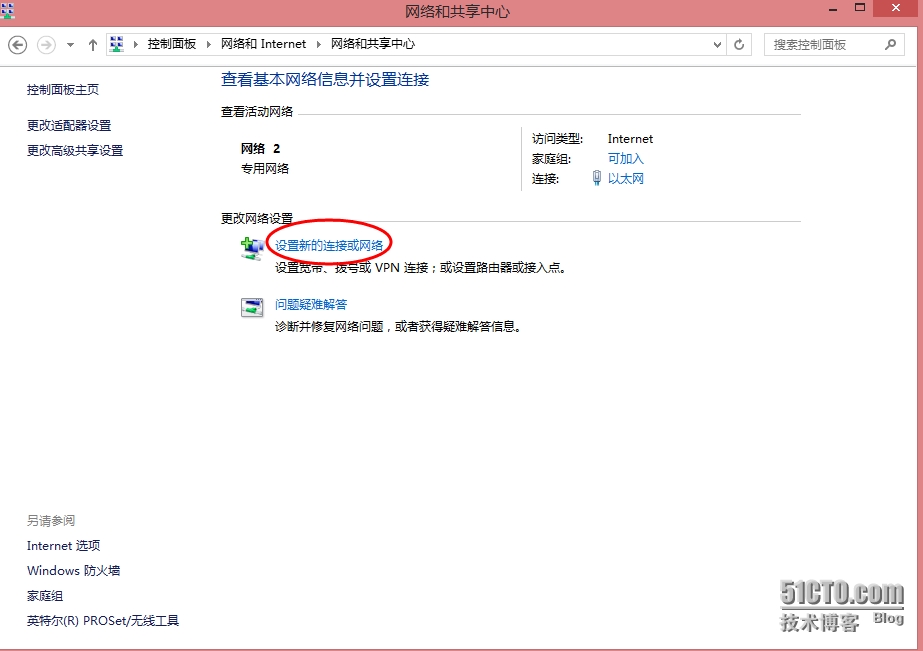The width and height of the screenshot is (923, 651).
Task: Click the search magnifier icon
Action: point(890,45)
